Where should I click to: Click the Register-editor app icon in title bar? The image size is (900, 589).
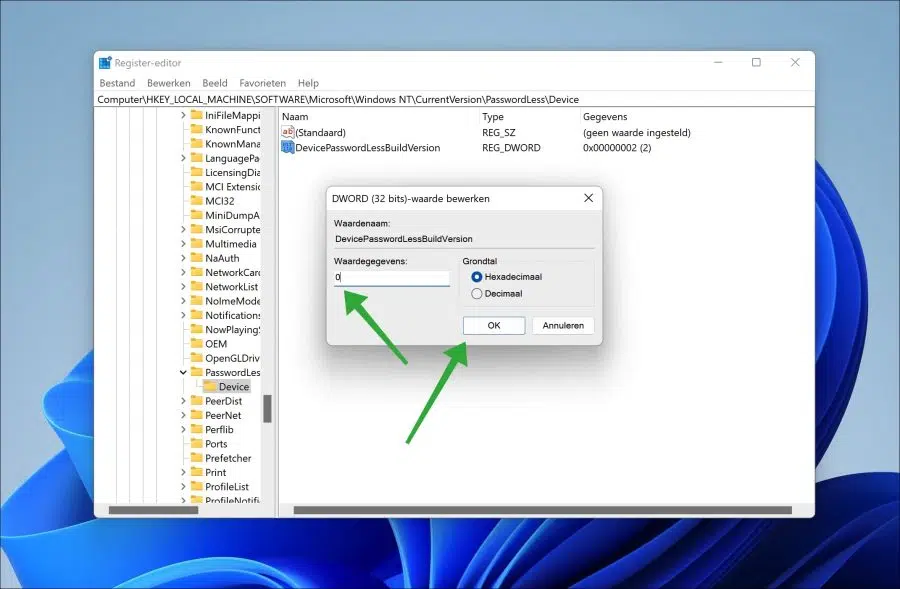tap(105, 63)
